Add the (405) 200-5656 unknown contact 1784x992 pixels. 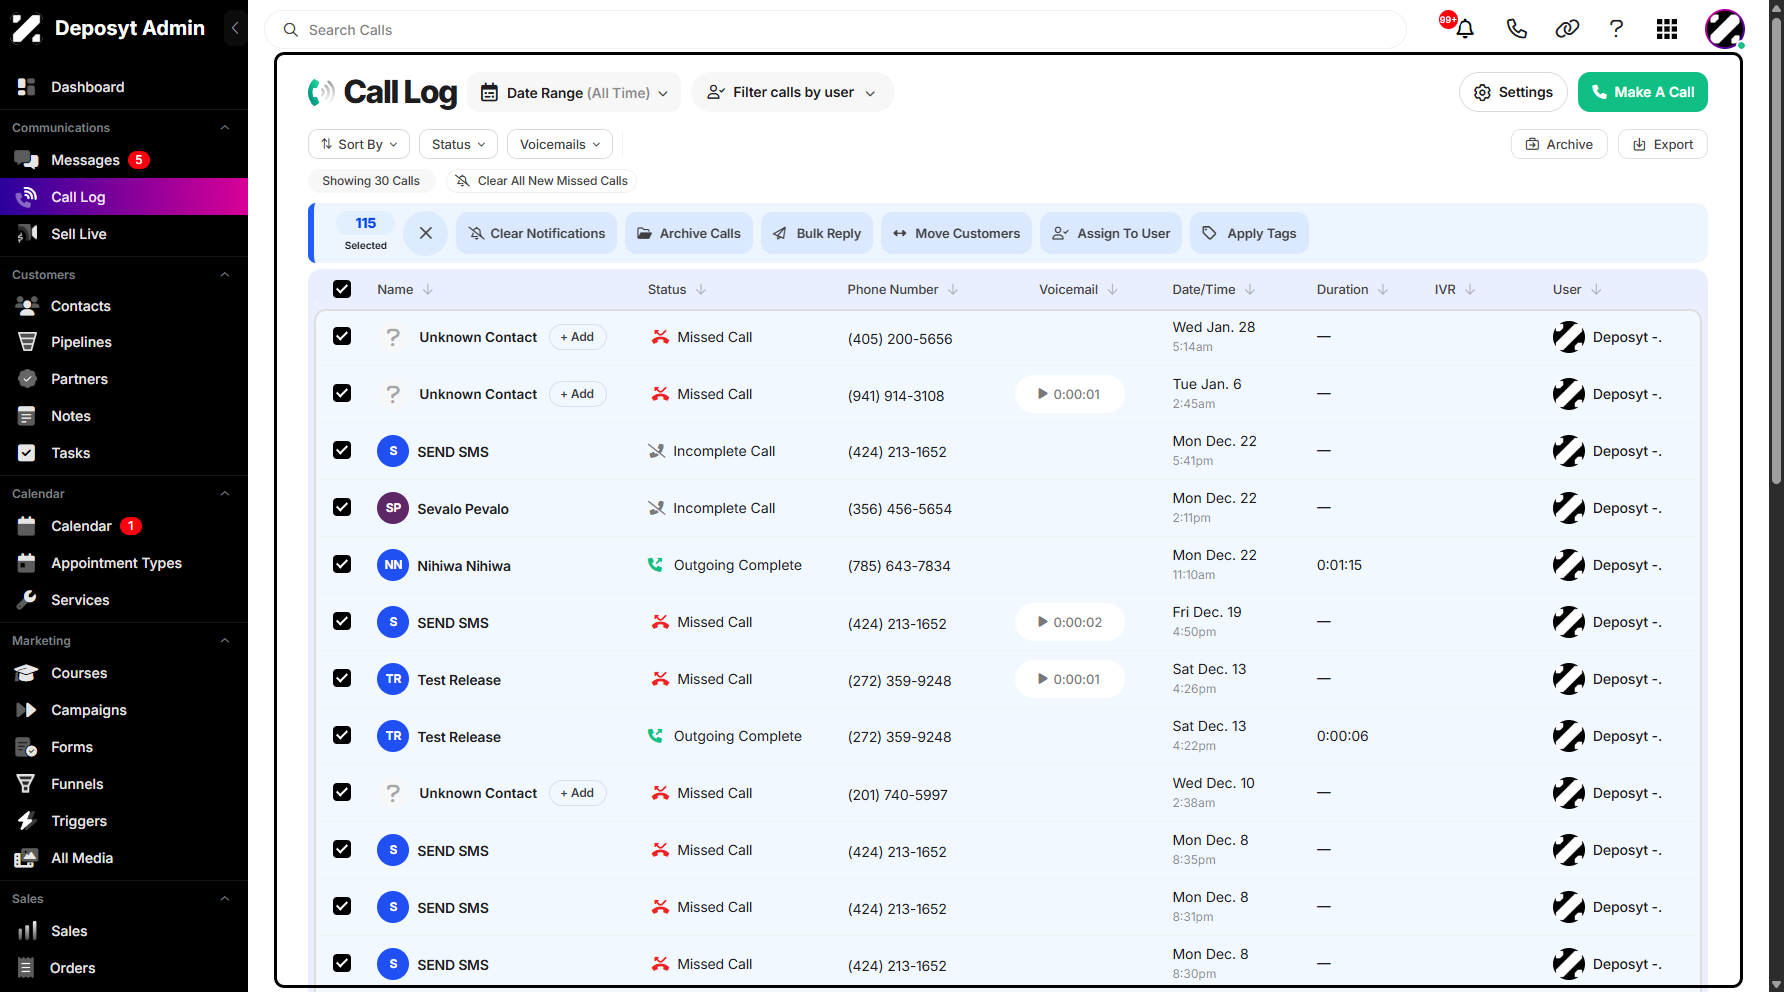(x=578, y=337)
